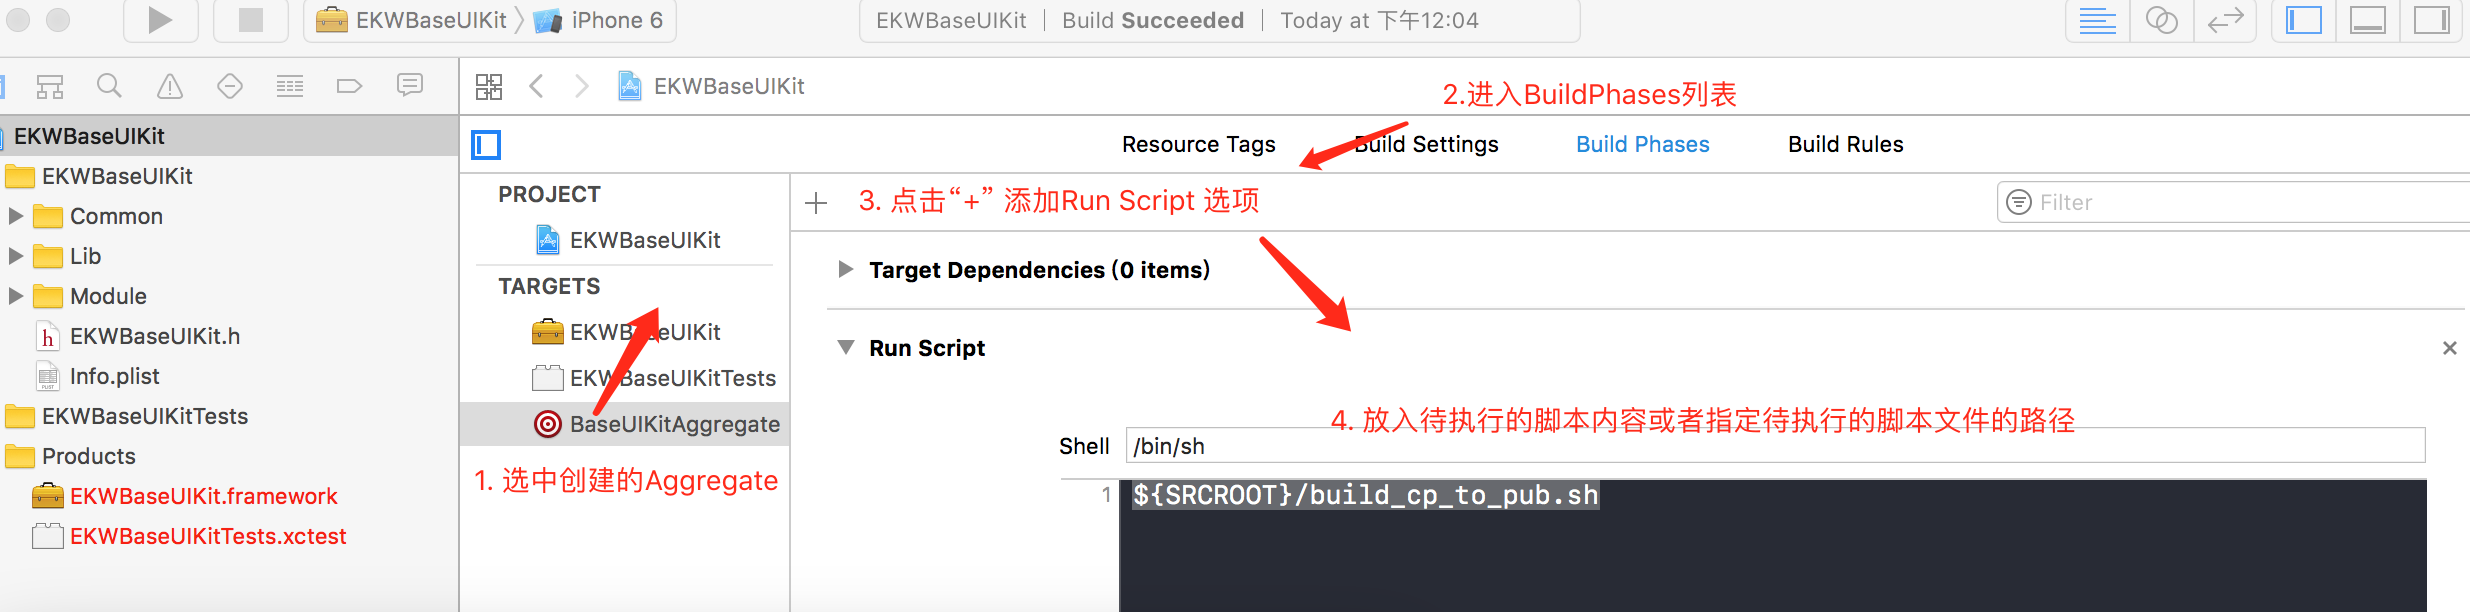Image resolution: width=2470 pixels, height=612 pixels.
Task: Toggle the bottom debug area panel
Action: point(2368,20)
